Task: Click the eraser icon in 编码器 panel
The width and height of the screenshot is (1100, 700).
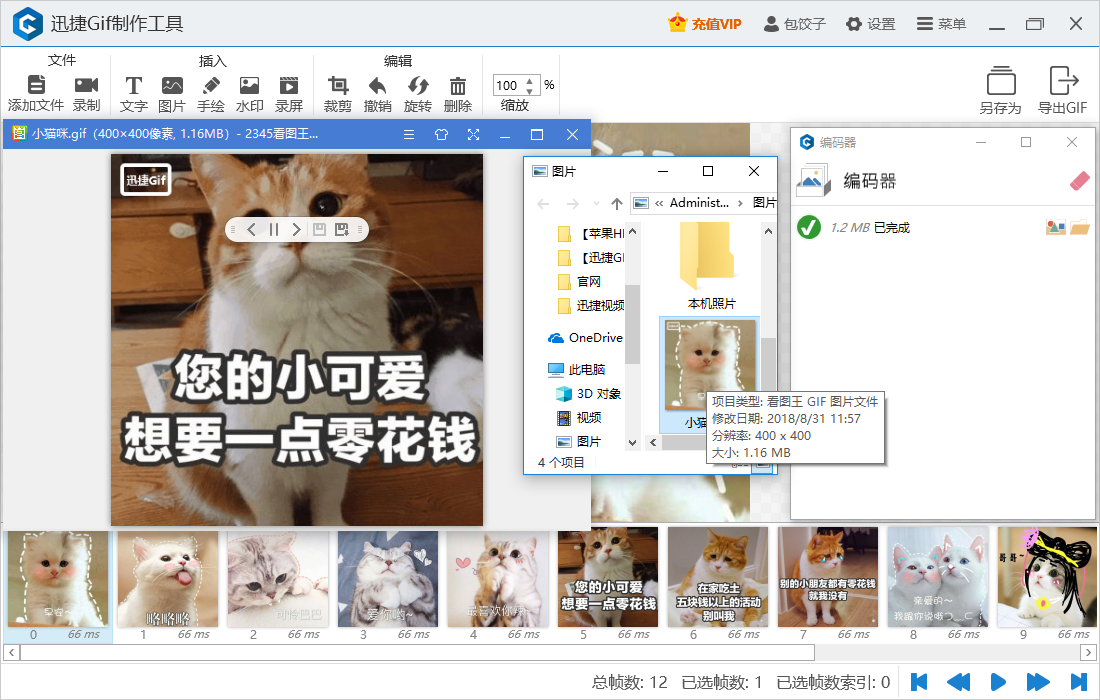Action: click(x=1078, y=181)
